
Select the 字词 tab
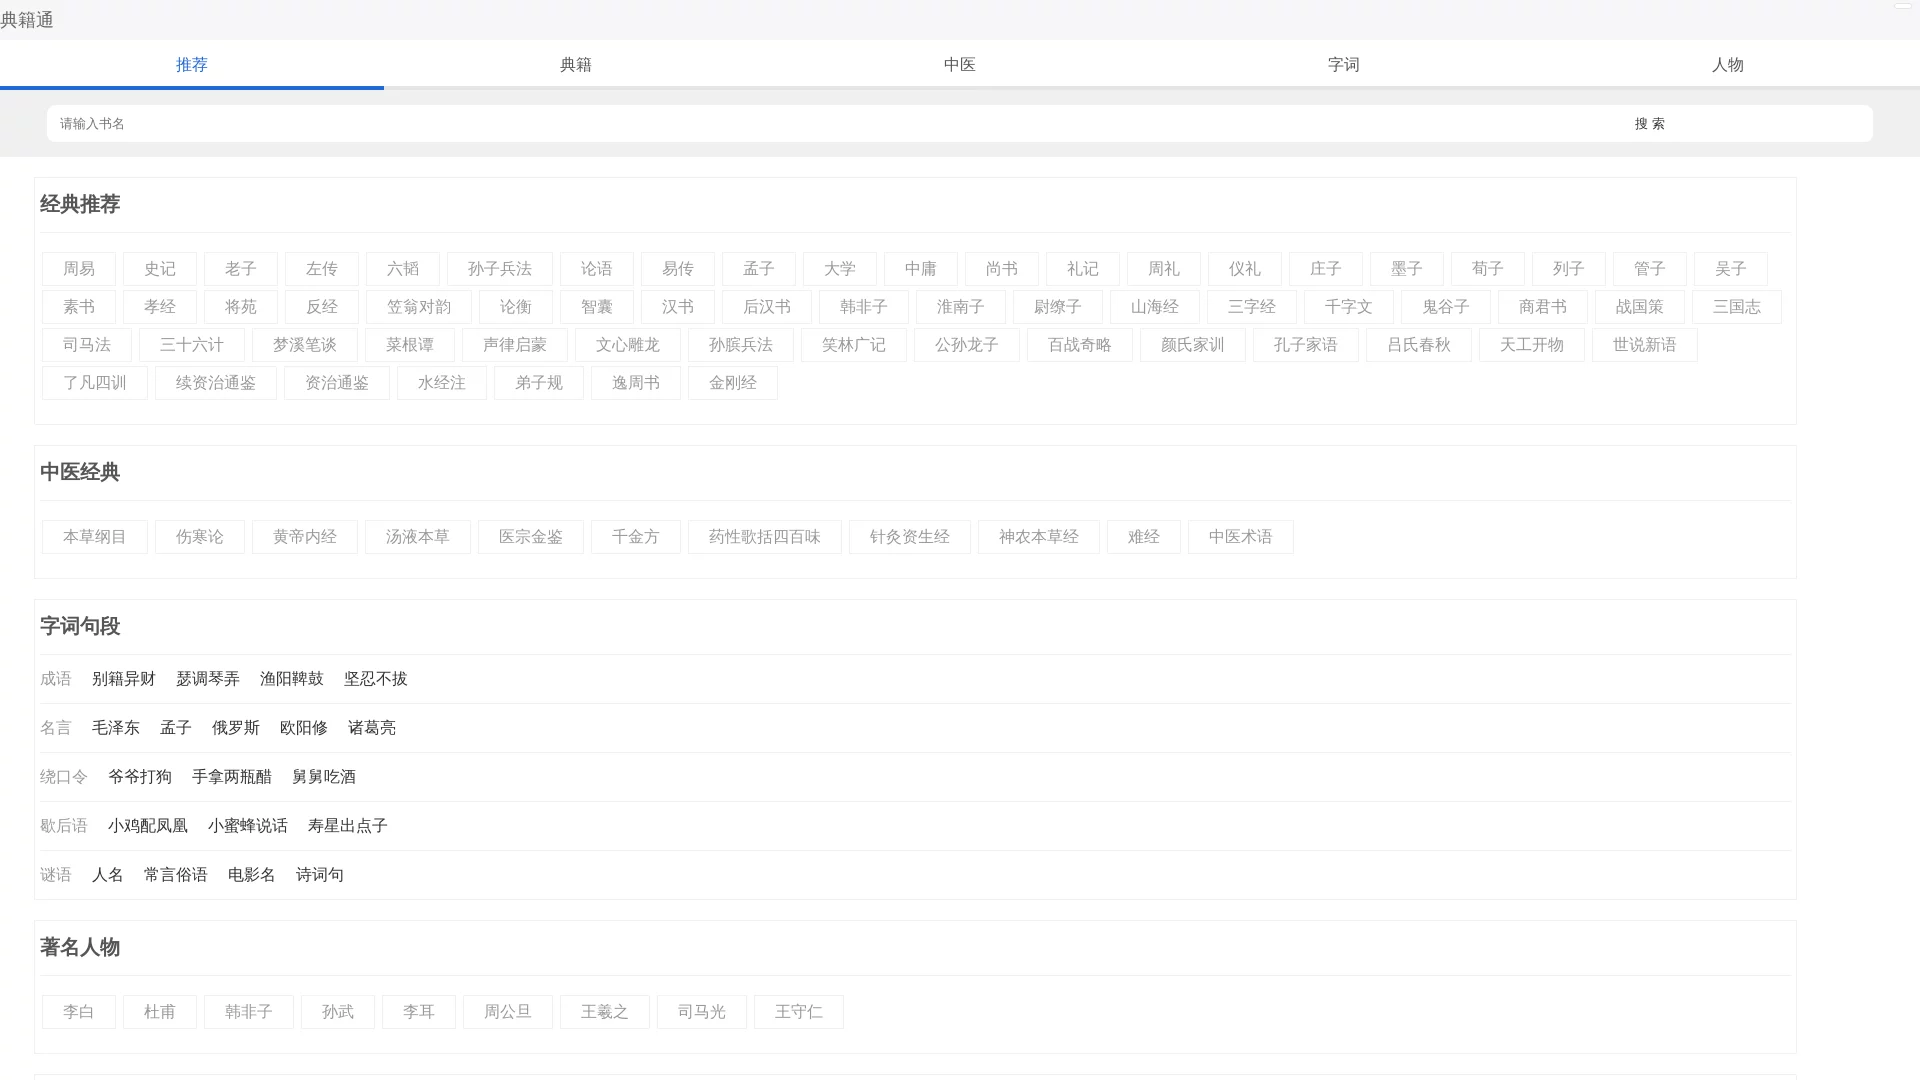[x=1343, y=65]
